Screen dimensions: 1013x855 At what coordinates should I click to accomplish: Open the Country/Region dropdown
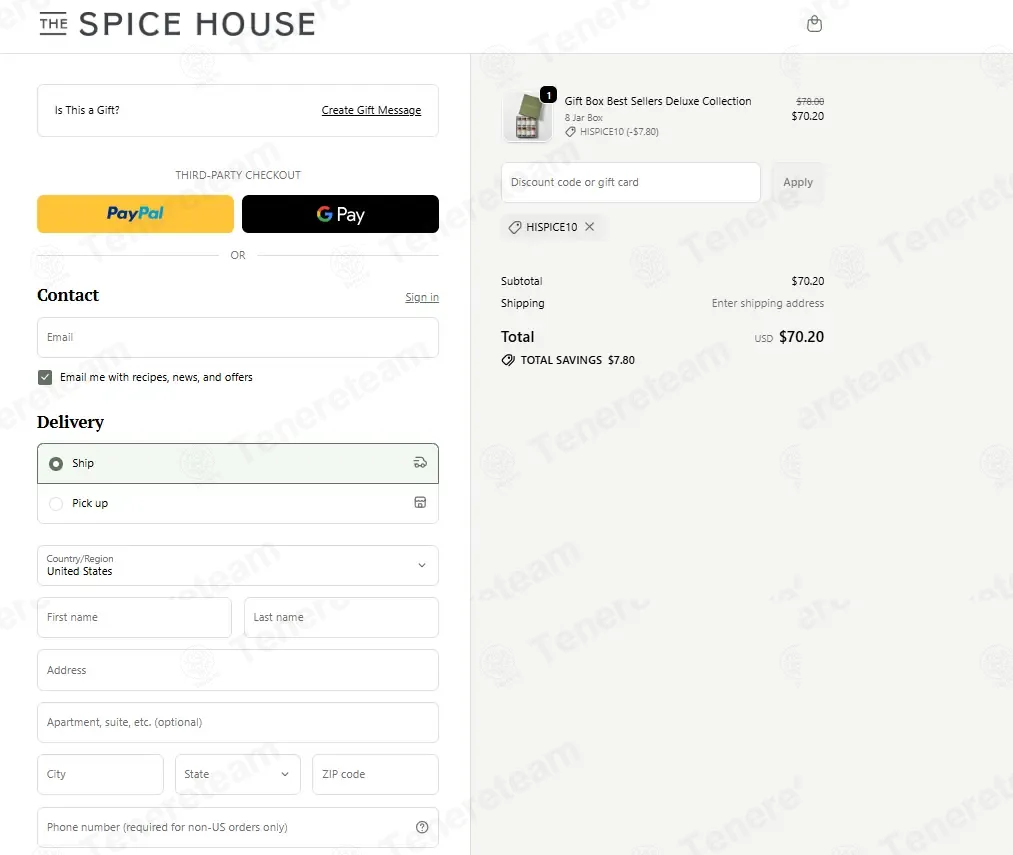click(x=237, y=565)
